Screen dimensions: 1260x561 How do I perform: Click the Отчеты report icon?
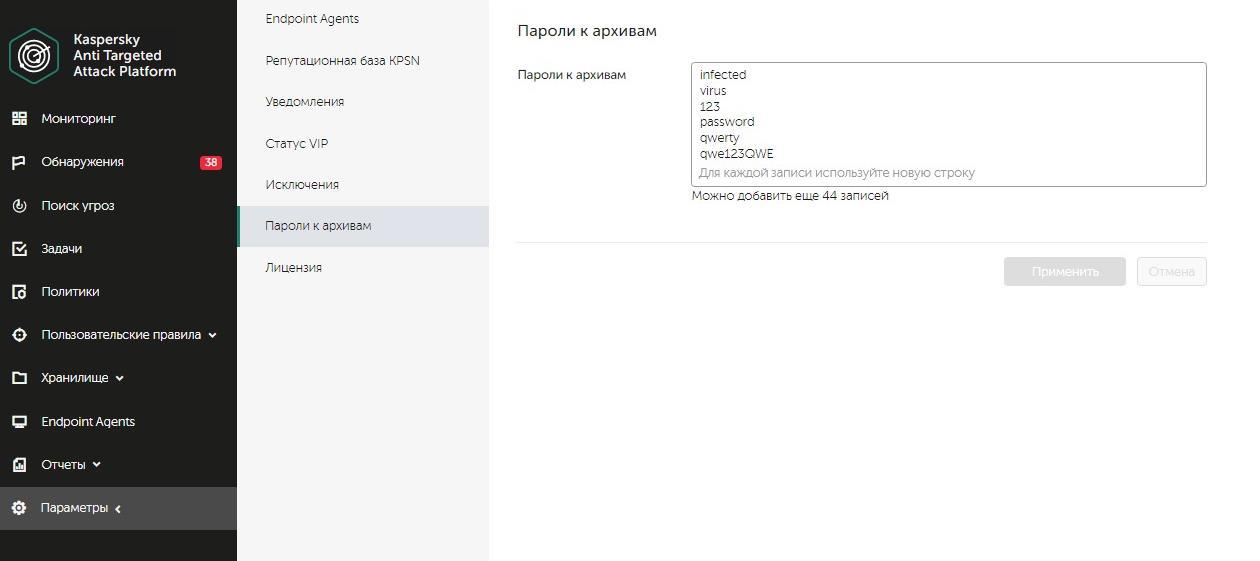(x=19, y=465)
